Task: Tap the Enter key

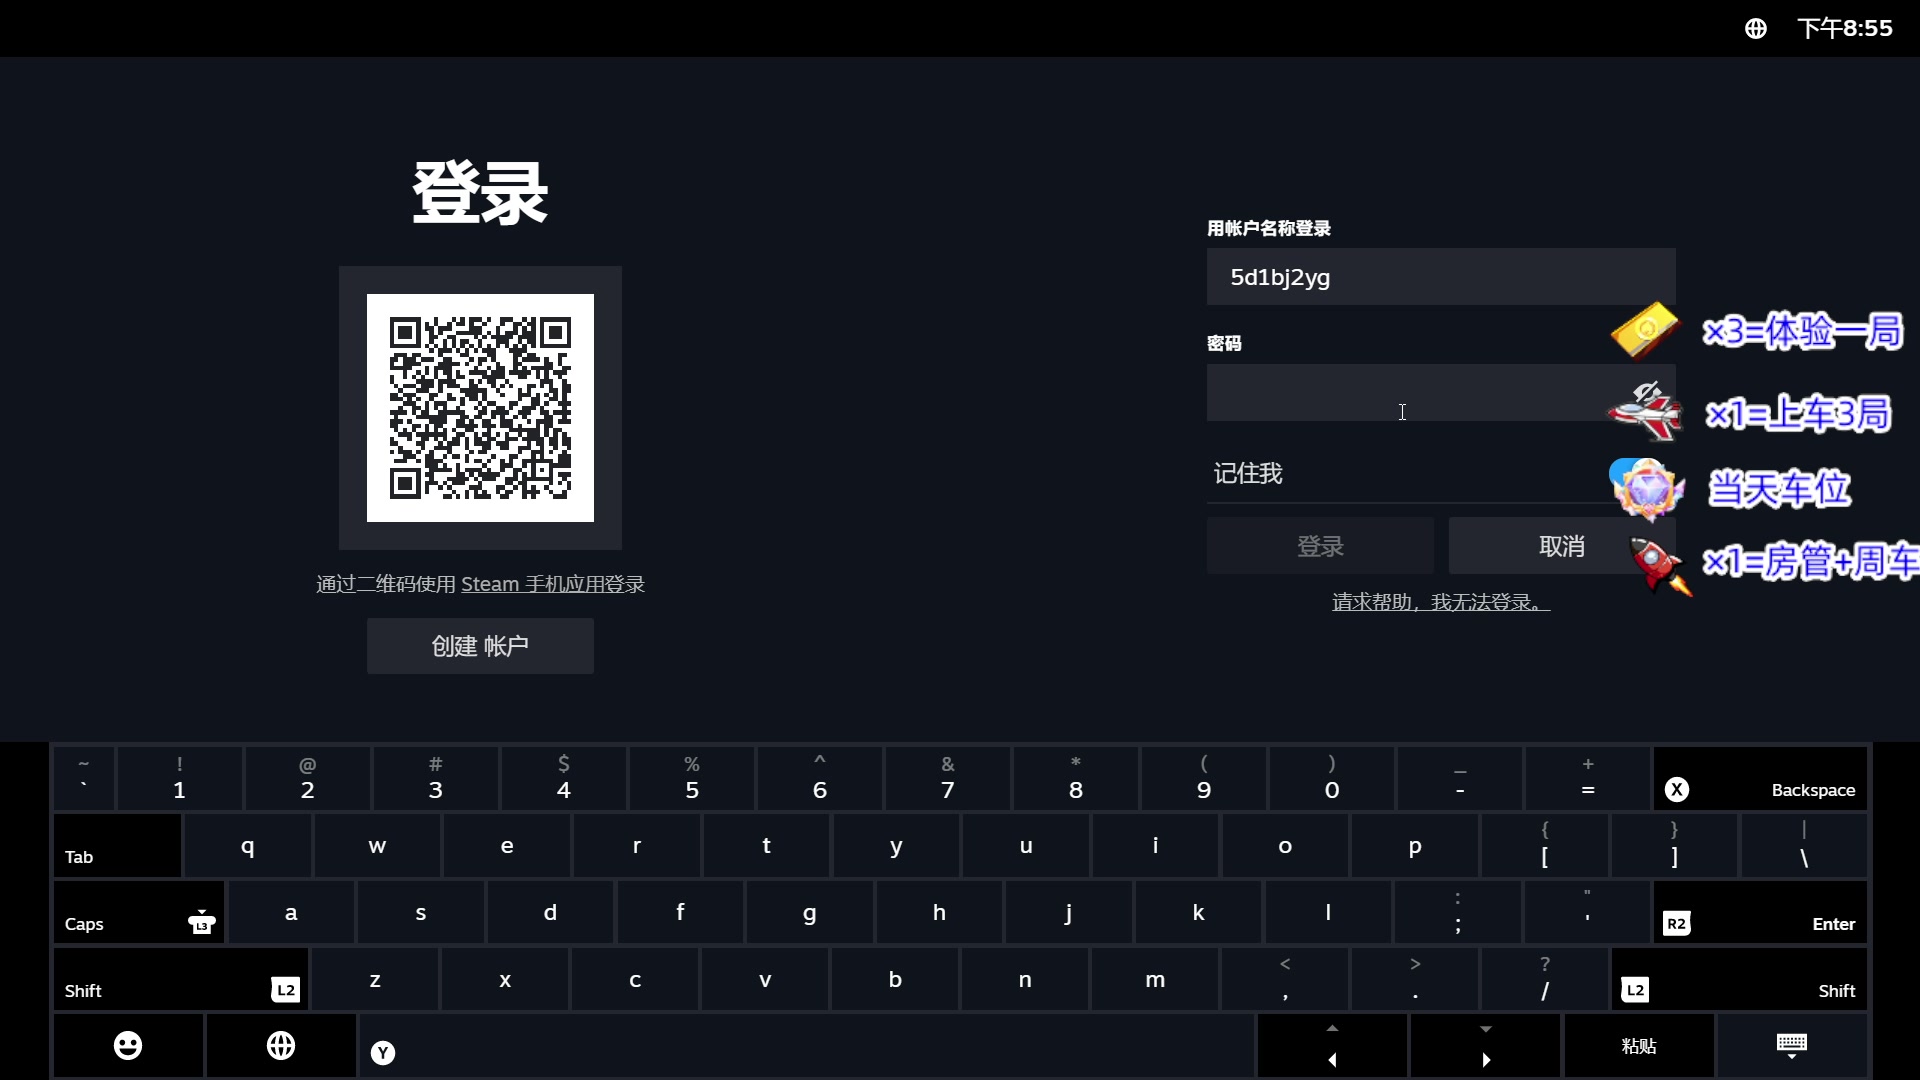Action: pos(1760,912)
